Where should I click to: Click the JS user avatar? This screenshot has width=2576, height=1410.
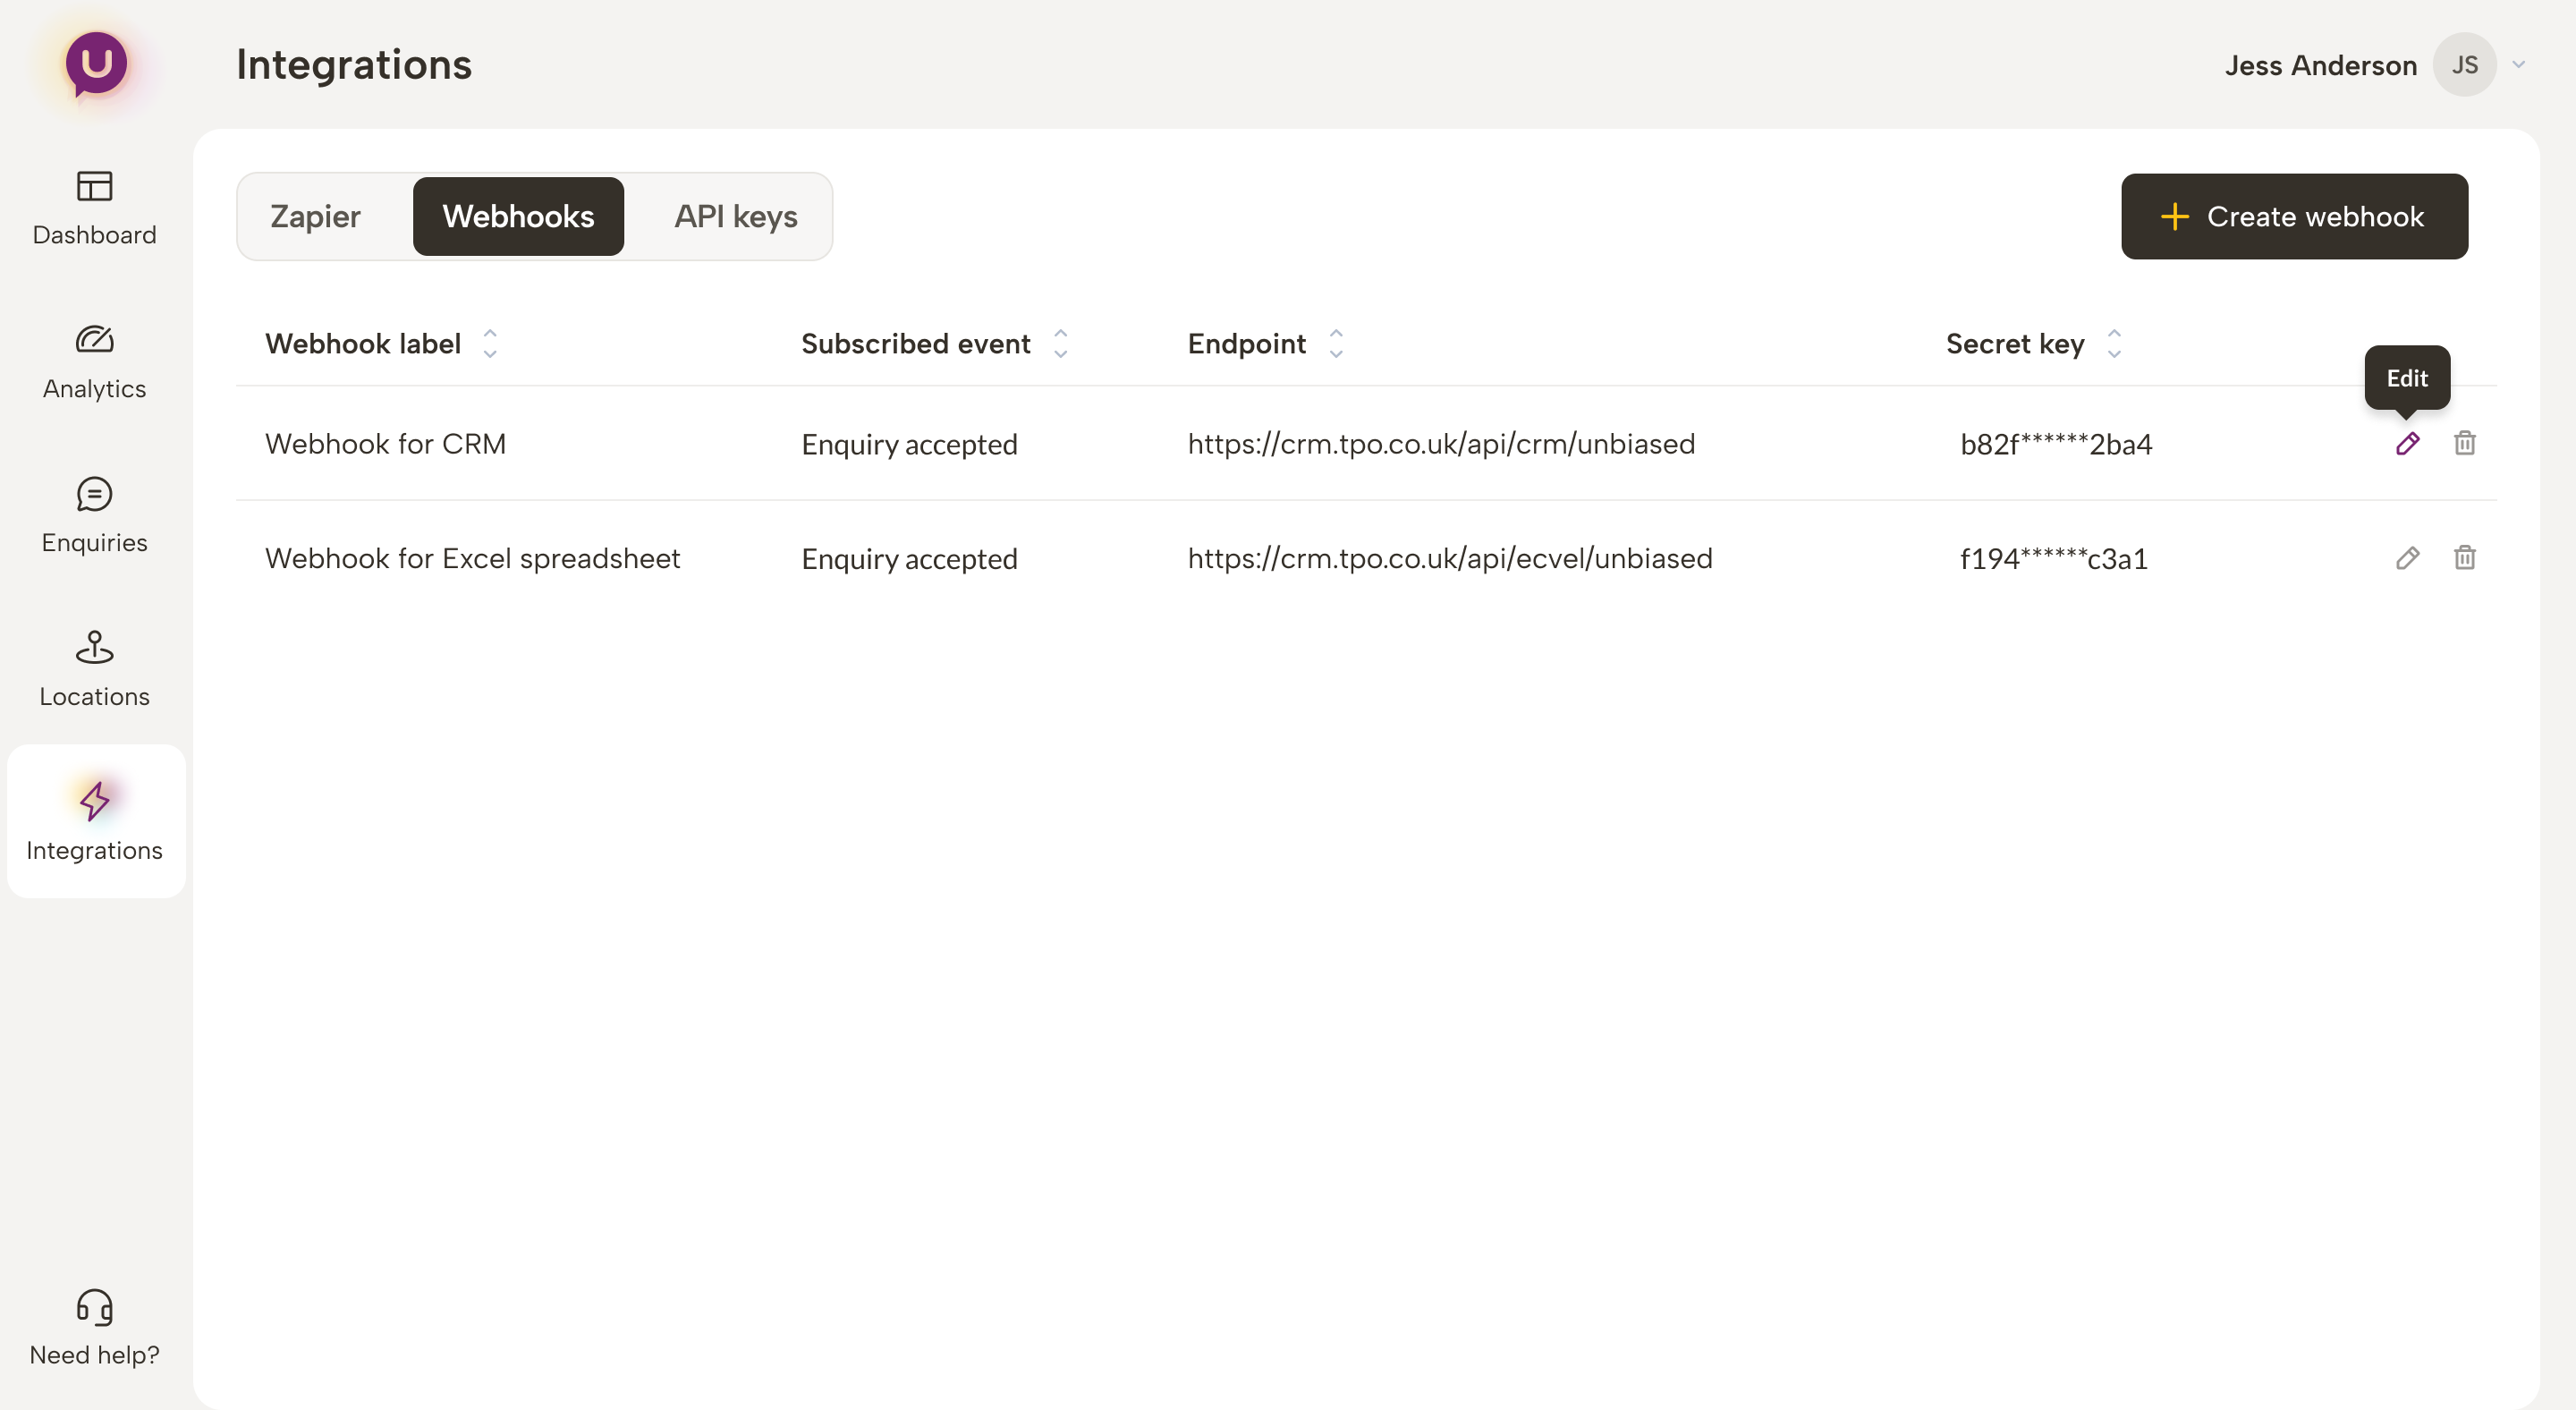point(2464,65)
